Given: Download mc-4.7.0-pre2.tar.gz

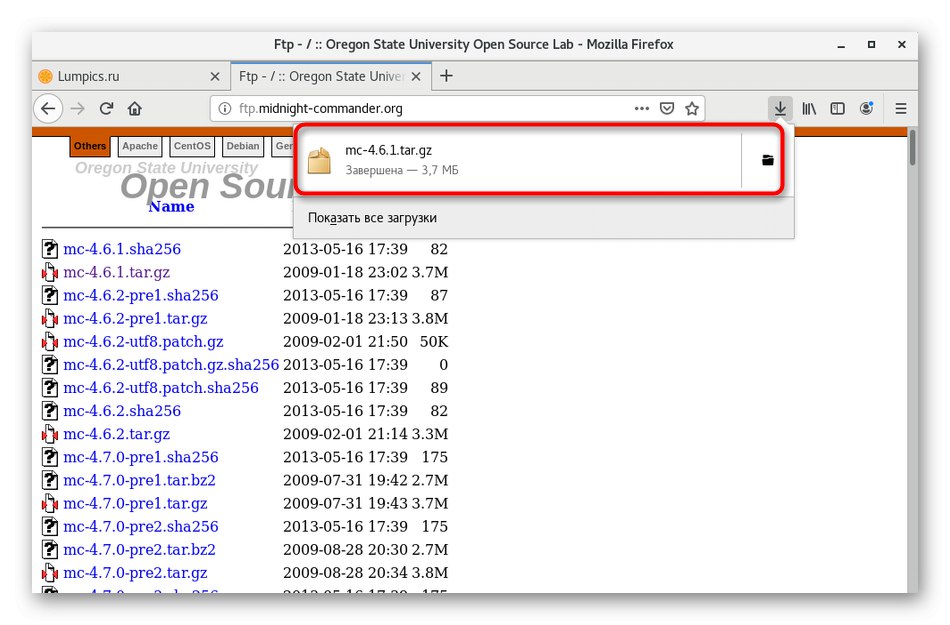Looking at the screenshot, I should point(135,572).
